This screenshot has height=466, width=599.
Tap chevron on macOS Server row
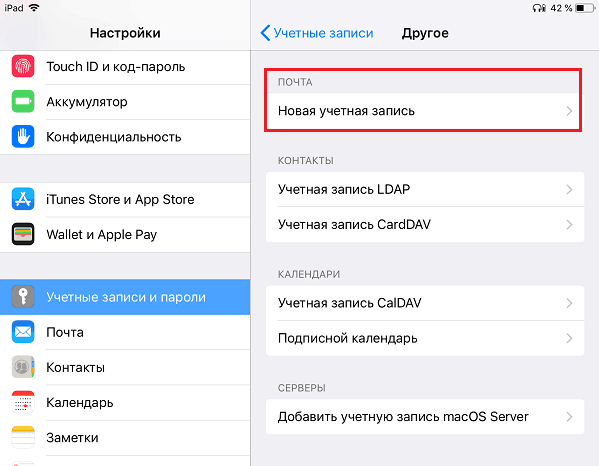pyautogui.click(x=569, y=417)
